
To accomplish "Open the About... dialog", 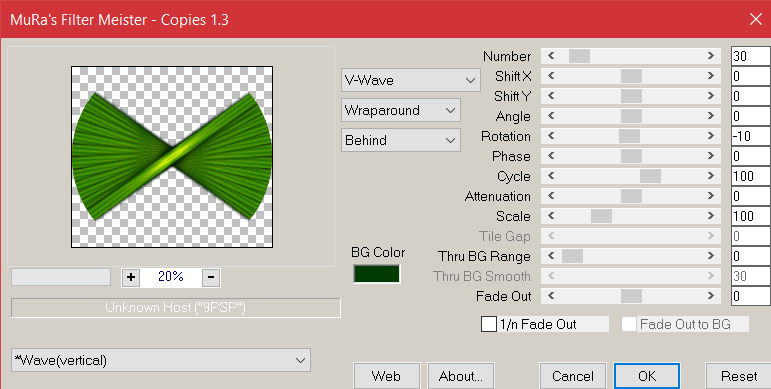I will pos(461,376).
